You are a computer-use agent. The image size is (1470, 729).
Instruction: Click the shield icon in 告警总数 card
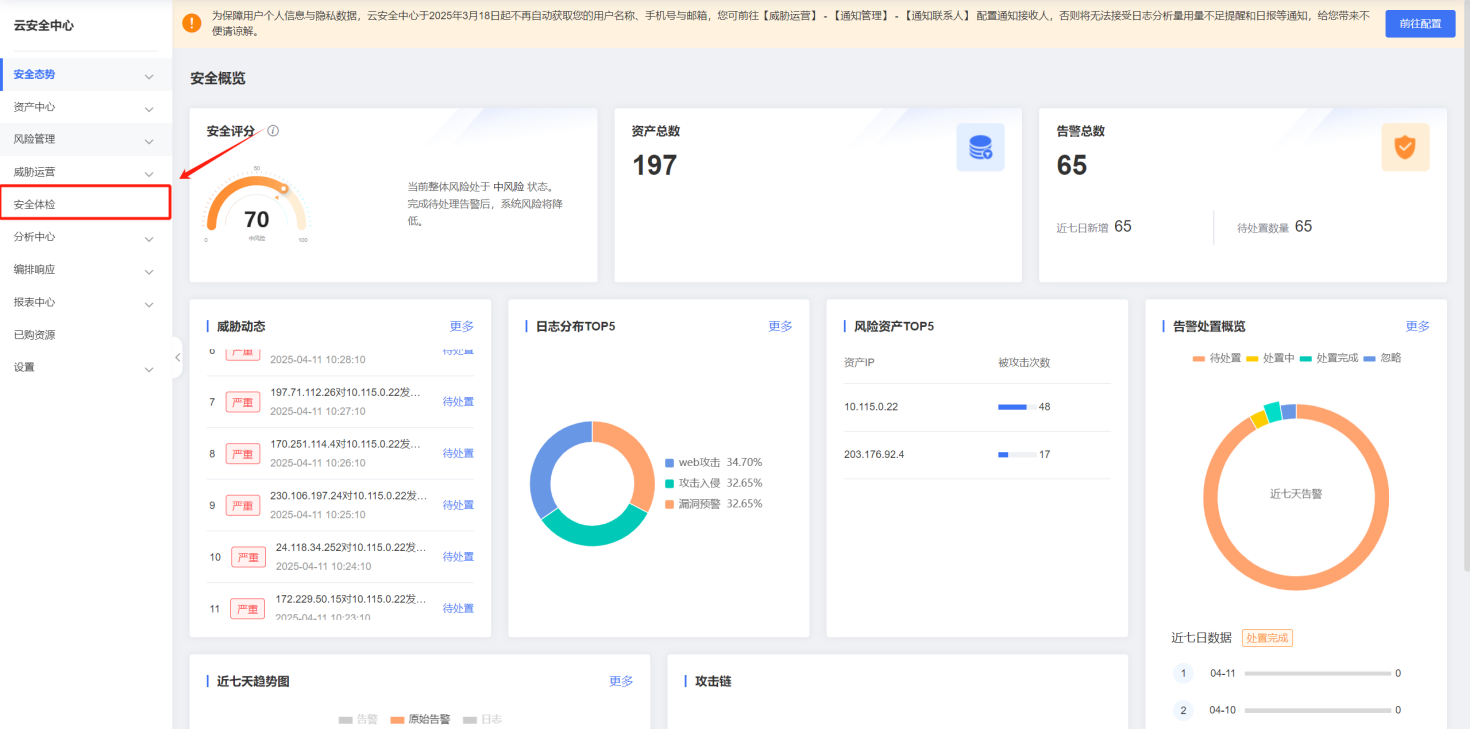pyautogui.click(x=1405, y=148)
